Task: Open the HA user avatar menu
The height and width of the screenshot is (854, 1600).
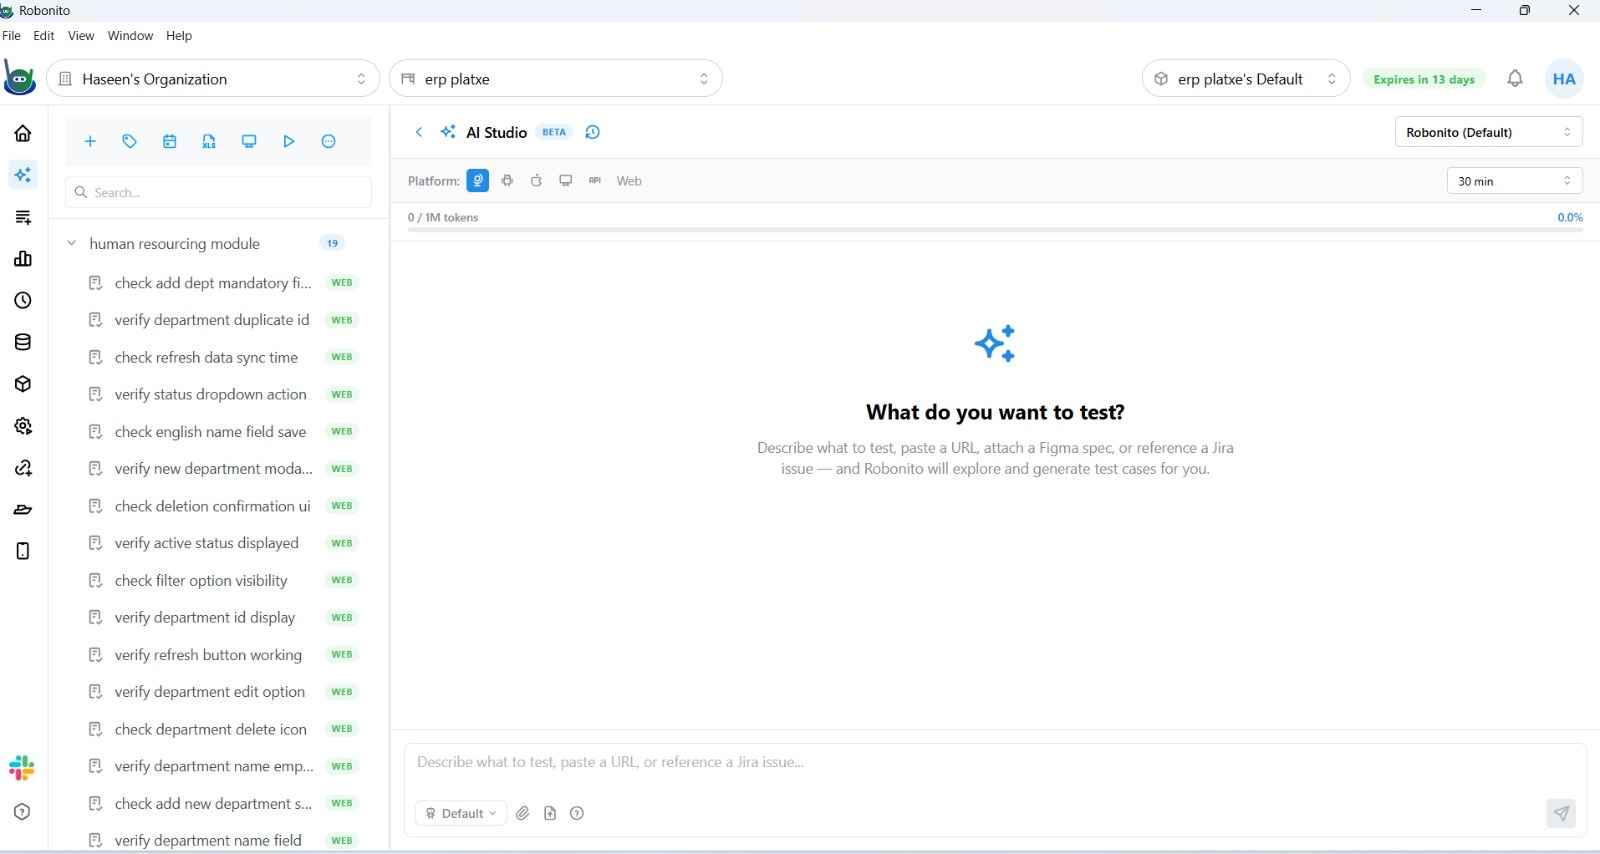Action: coord(1564,79)
